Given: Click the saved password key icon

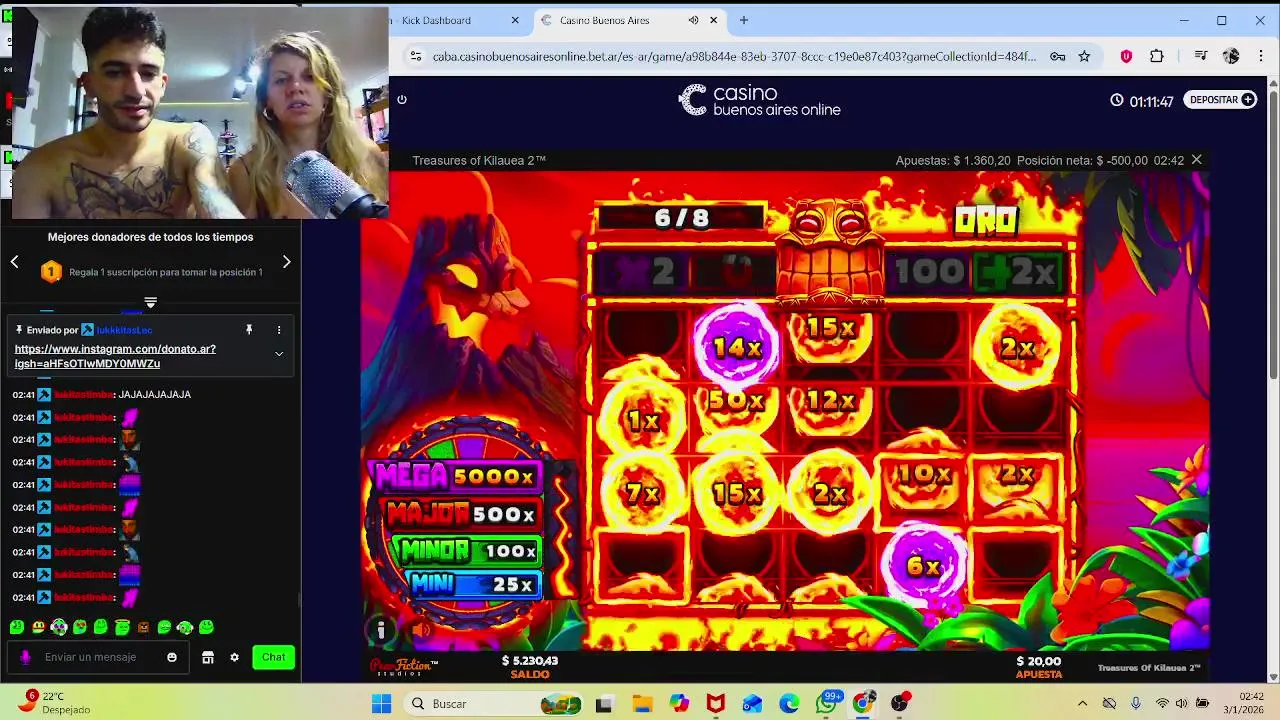Looking at the screenshot, I should coord(1057,57).
